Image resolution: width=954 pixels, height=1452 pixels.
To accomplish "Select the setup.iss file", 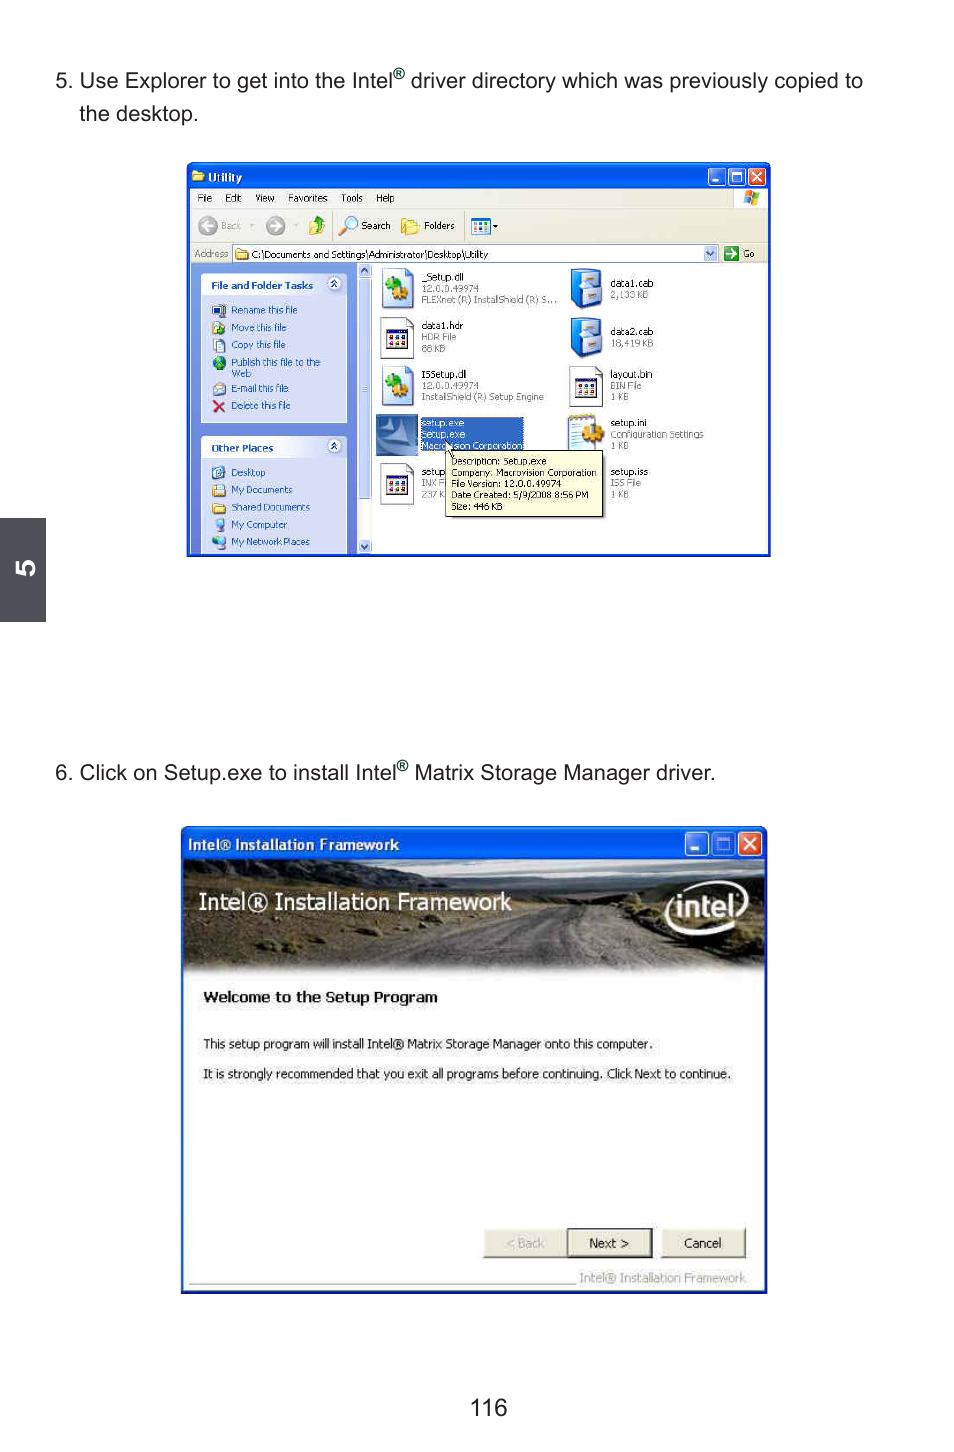I will [x=629, y=483].
